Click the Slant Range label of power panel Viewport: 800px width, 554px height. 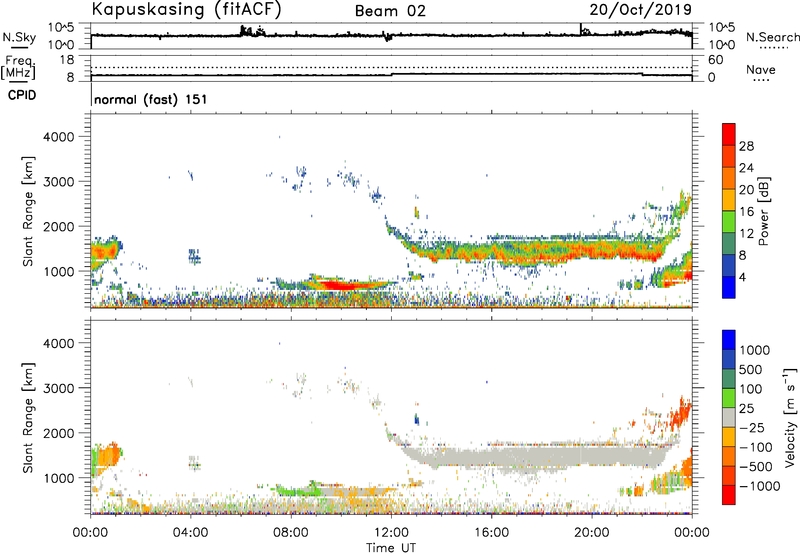29,211
